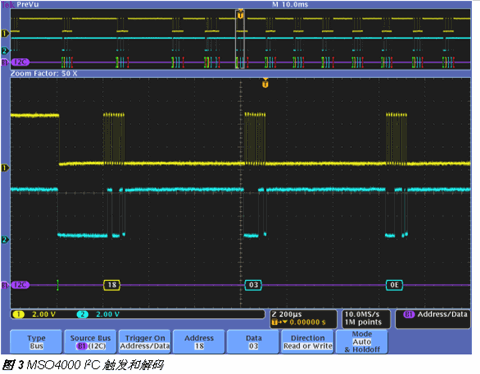Open the Mode Auto & Holdoff menu

click(x=362, y=342)
